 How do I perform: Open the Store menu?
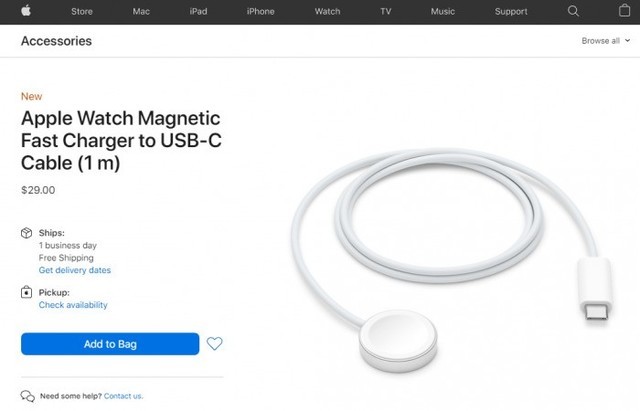[82, 11]
